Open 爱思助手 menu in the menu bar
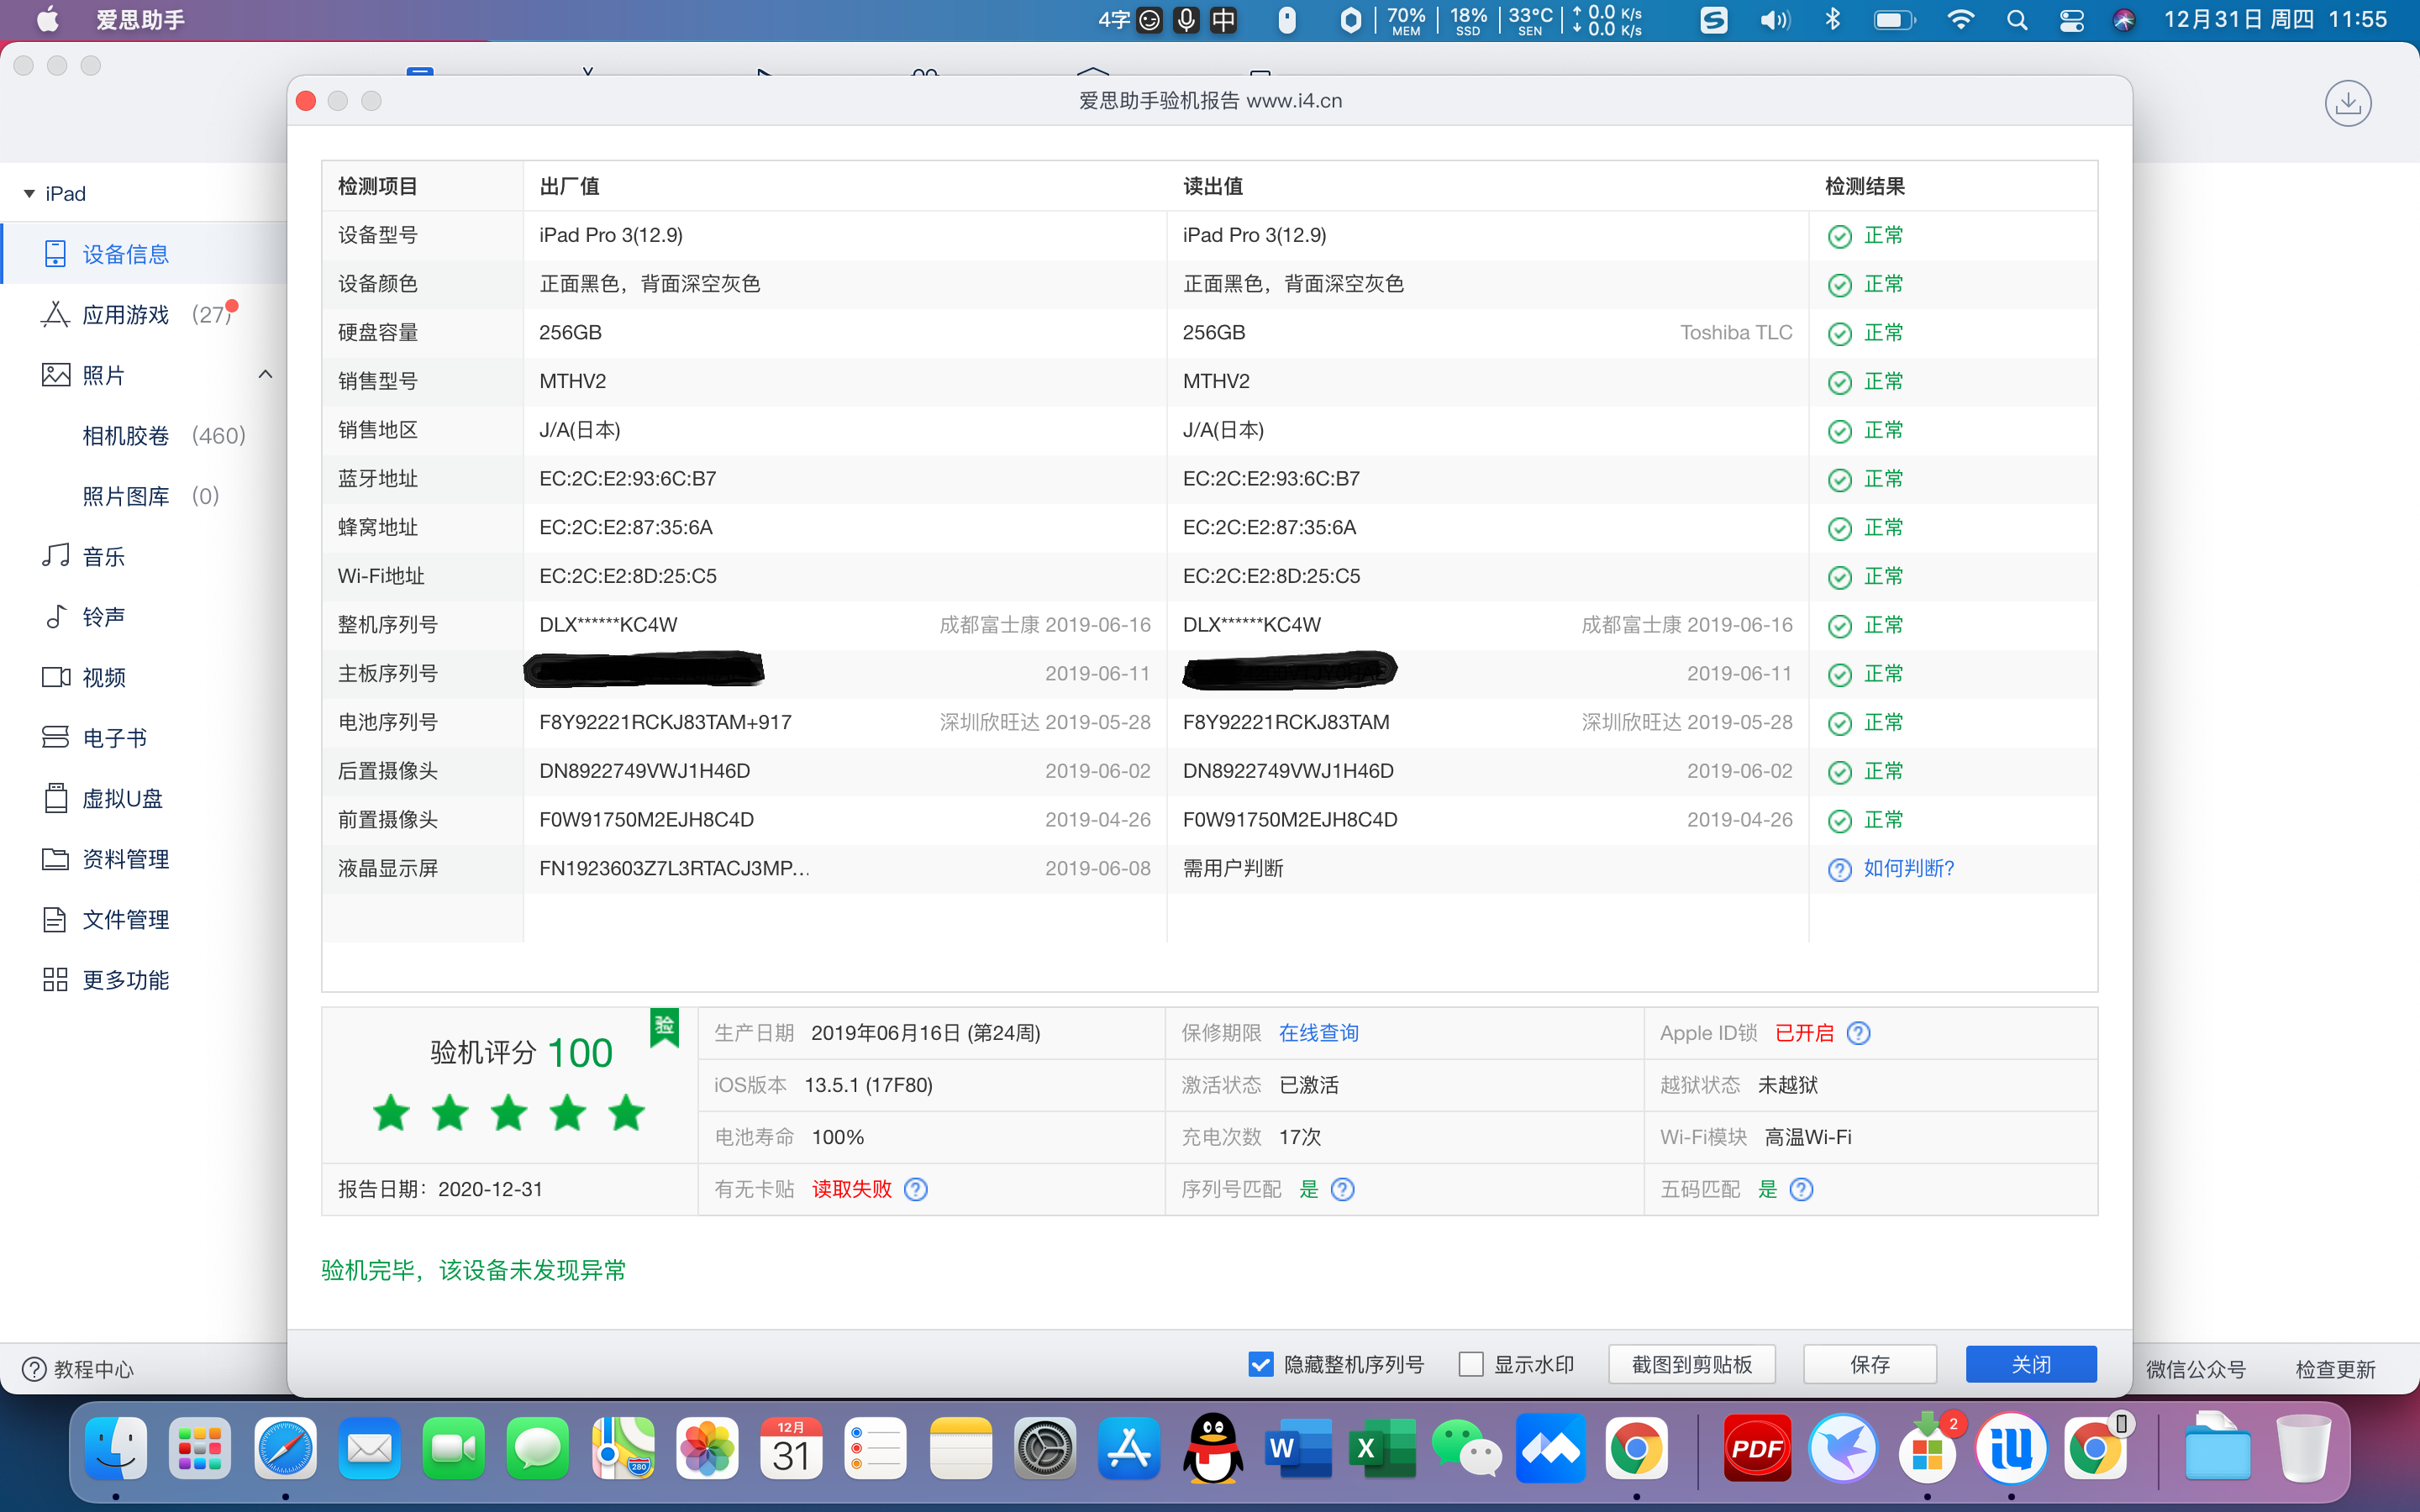The image size is (2420, 1512). click(140, 20)
